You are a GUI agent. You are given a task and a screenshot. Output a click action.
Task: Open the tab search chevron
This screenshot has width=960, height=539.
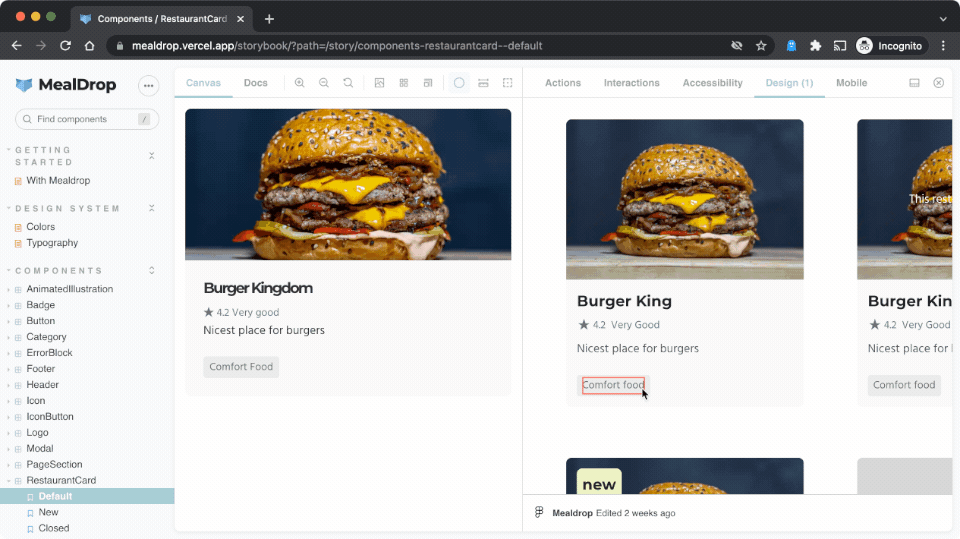pyautogui.click(x=943, y=19)
